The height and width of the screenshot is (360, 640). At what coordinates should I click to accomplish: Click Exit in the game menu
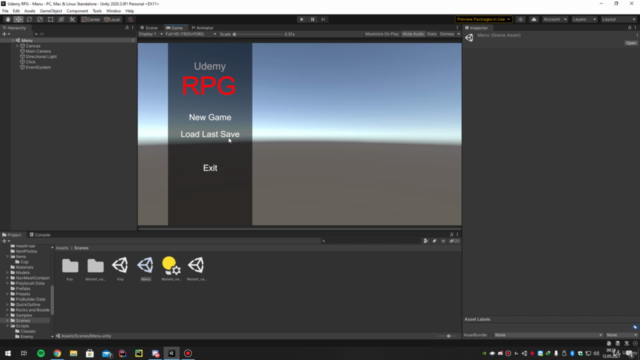coord(210,168)
